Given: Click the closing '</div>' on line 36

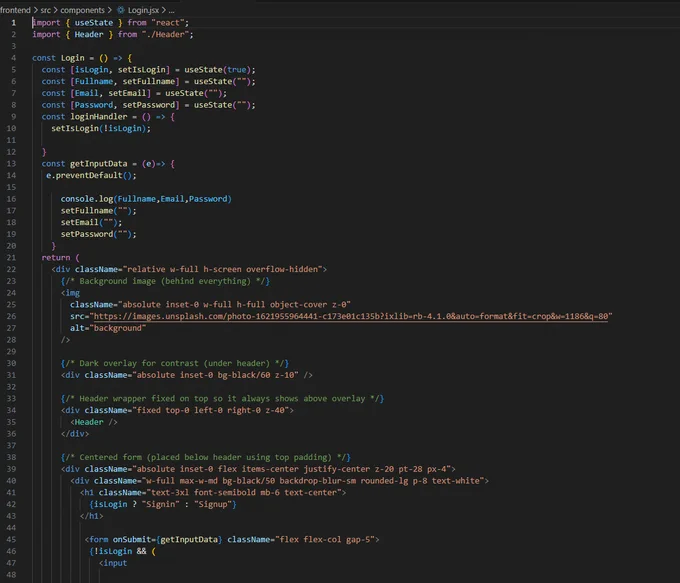Looking at the screenshot, I should (75, 433).
